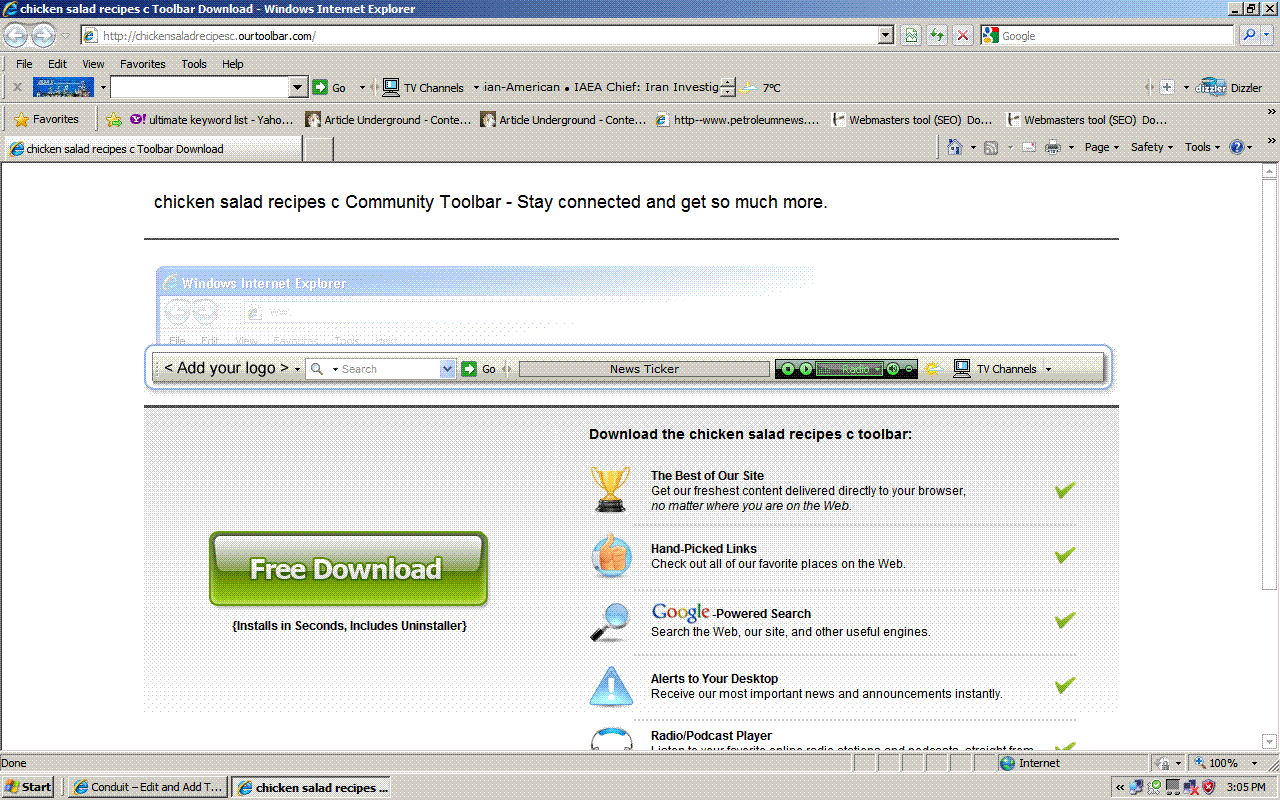Click the news ticker up/down stepper
Screen dimensions: 1280x800
pos(728,88)
